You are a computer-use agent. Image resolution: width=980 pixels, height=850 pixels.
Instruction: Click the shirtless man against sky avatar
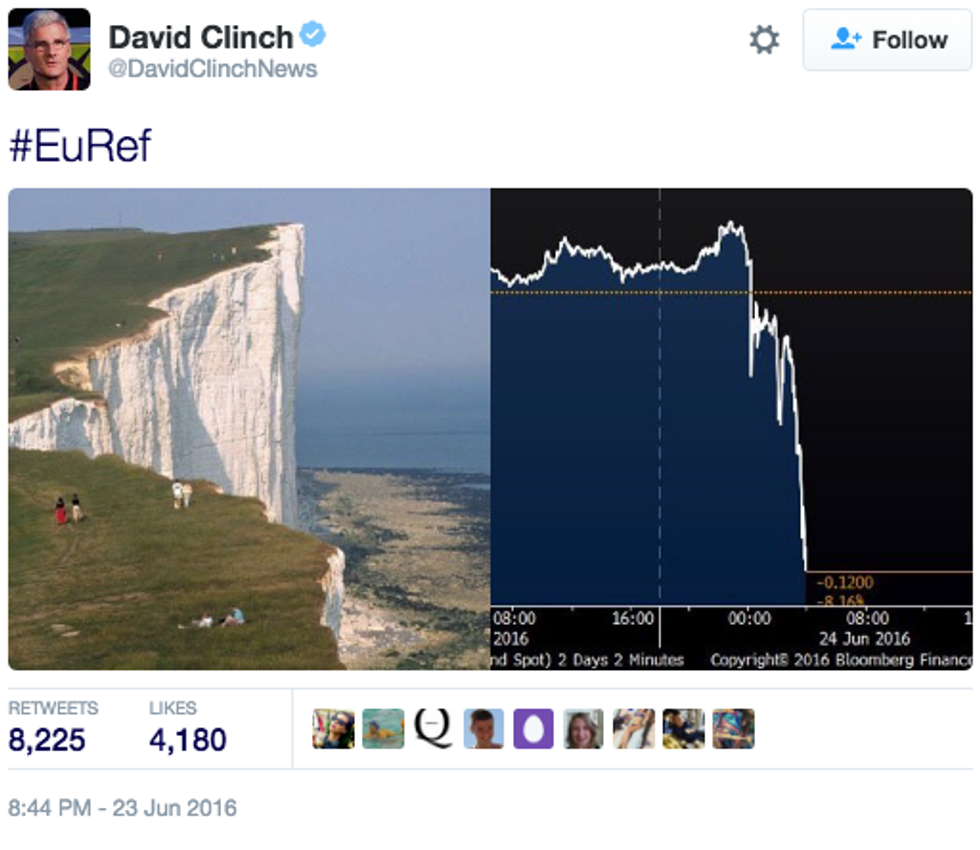483,729
